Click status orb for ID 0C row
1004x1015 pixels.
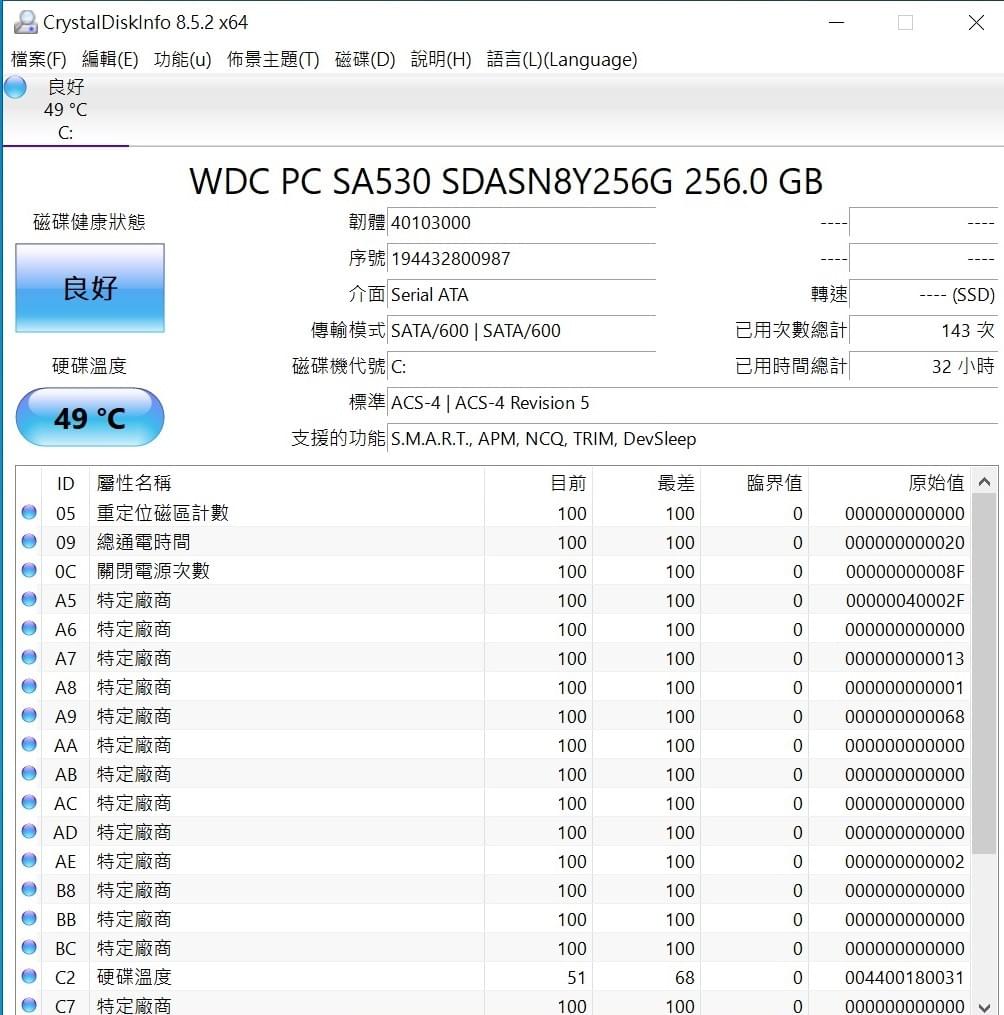coord(29,570)
